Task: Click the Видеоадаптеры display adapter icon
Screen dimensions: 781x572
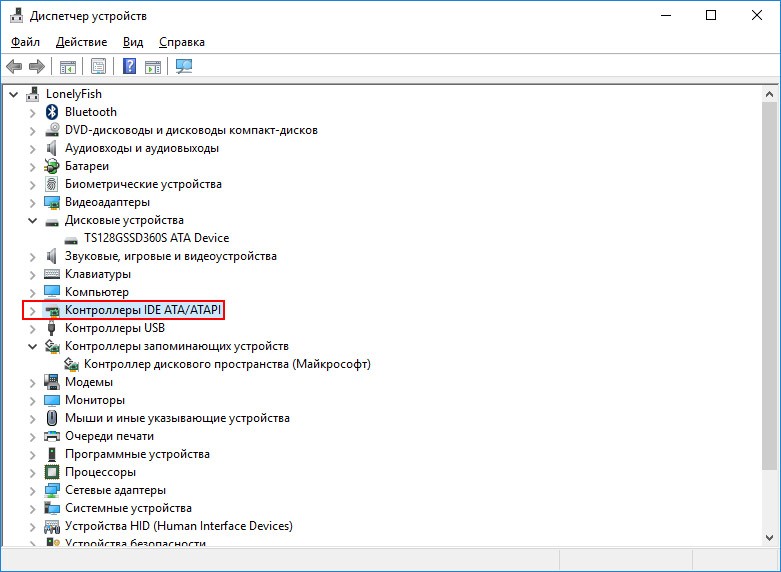Action: point(52,202)
